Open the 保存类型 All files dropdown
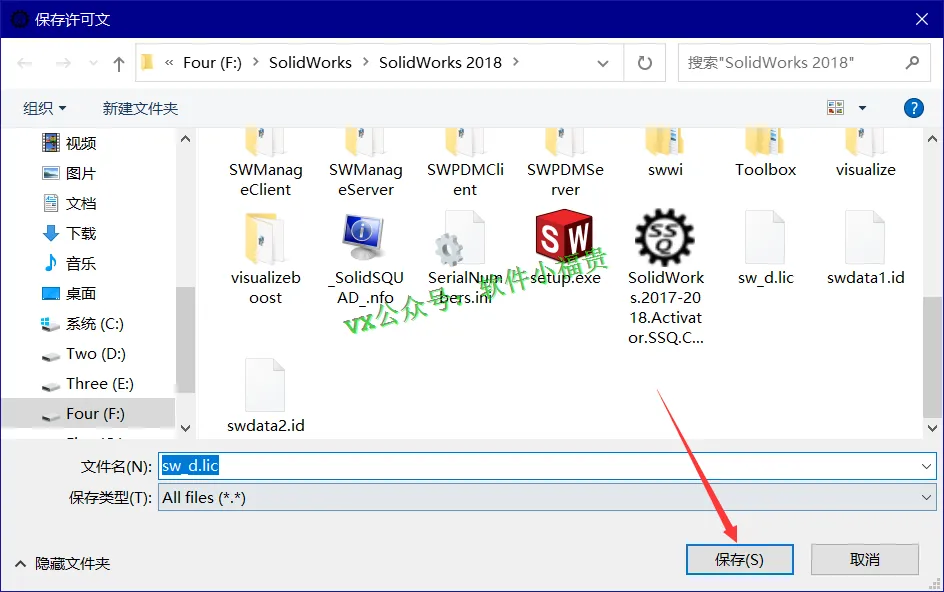944x592 pixels. (547, 497)
